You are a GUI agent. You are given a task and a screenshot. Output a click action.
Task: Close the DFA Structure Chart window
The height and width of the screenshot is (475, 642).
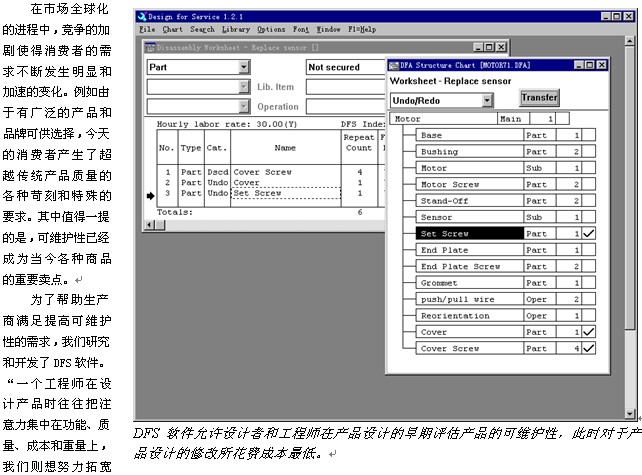601,65
